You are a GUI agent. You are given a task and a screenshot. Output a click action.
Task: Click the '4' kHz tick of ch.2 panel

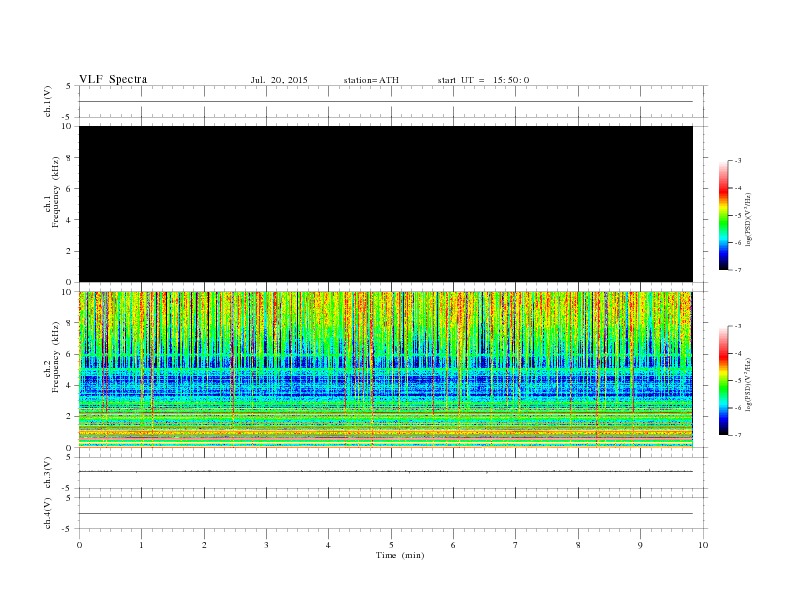click(70, 385)
